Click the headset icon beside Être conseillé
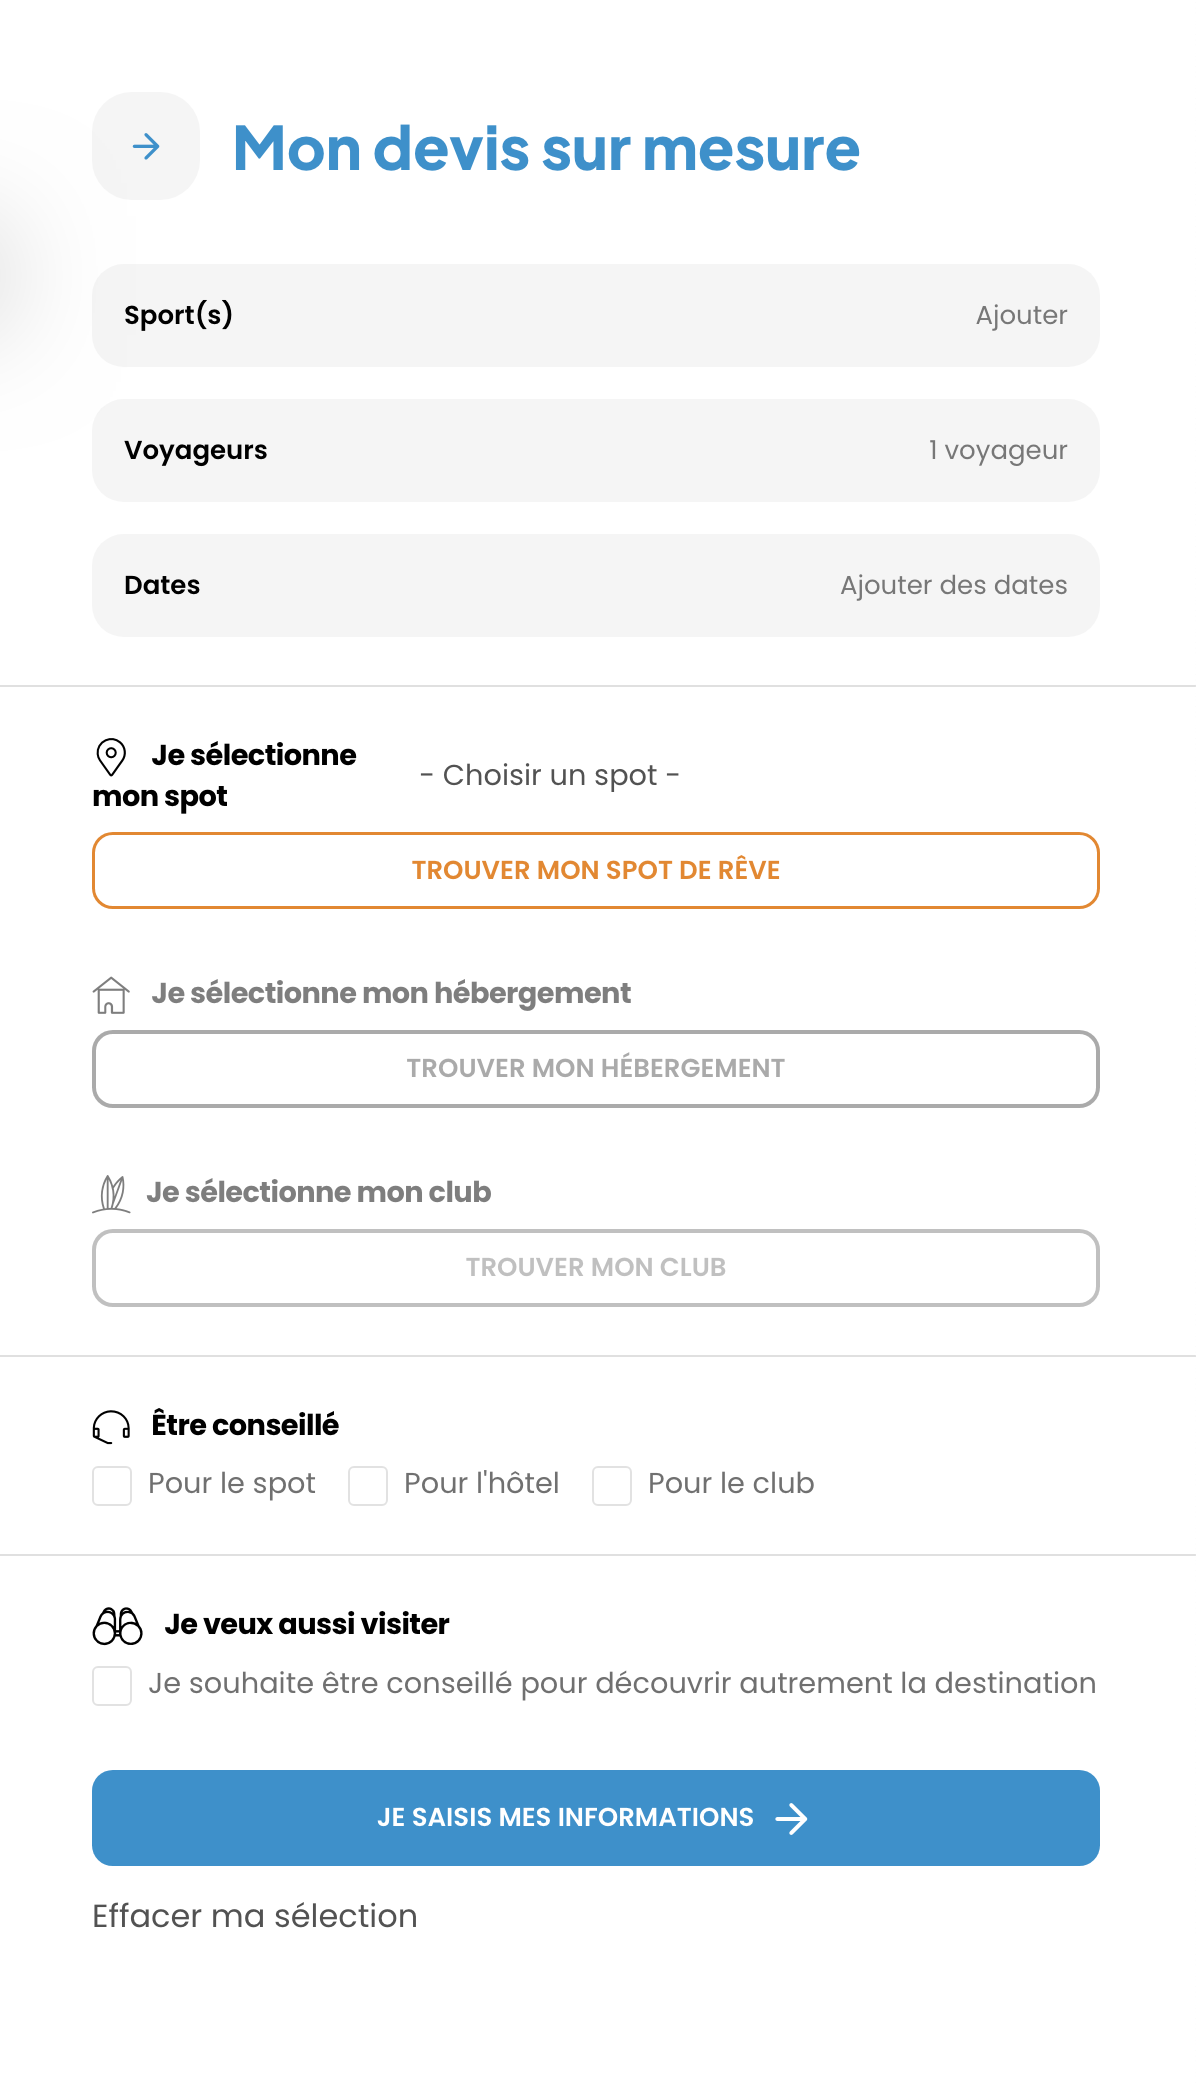The width and height of the screenshot is (1196, 2084). 111,1426
